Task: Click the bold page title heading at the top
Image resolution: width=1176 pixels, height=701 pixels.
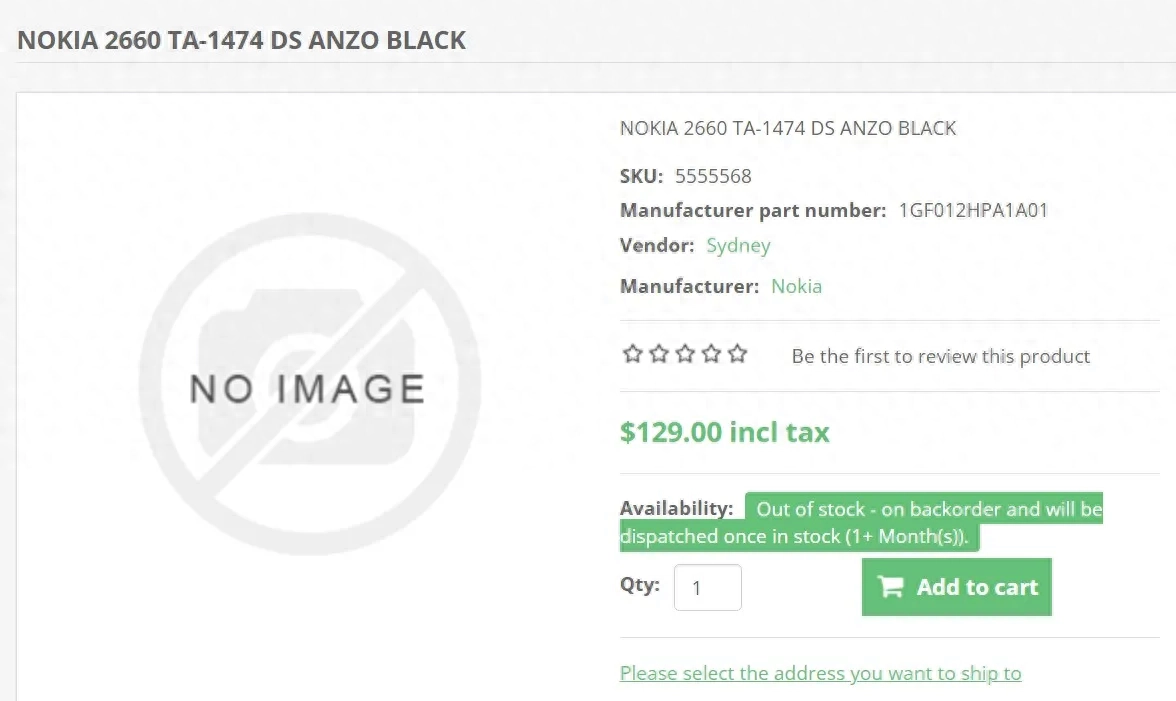Action: click(x=242, y=40)
